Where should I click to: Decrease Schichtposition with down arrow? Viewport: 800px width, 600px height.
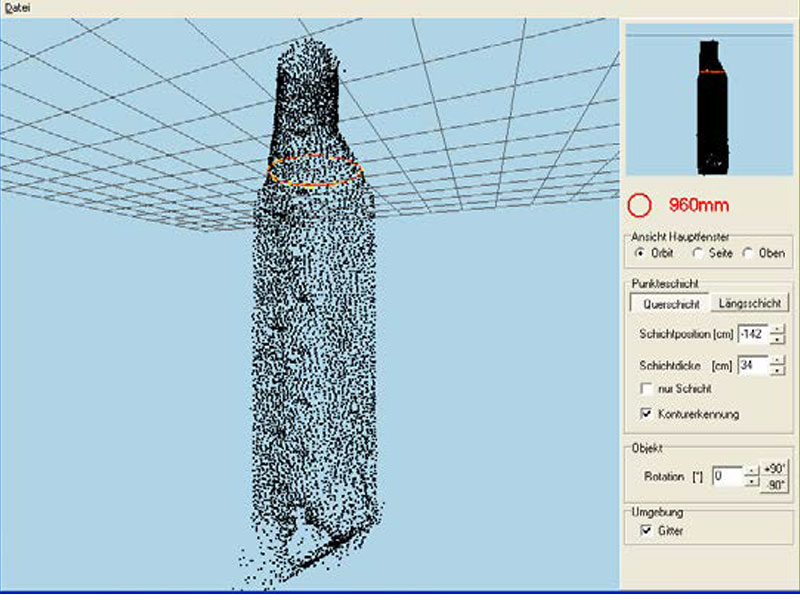tap(777, 339)
